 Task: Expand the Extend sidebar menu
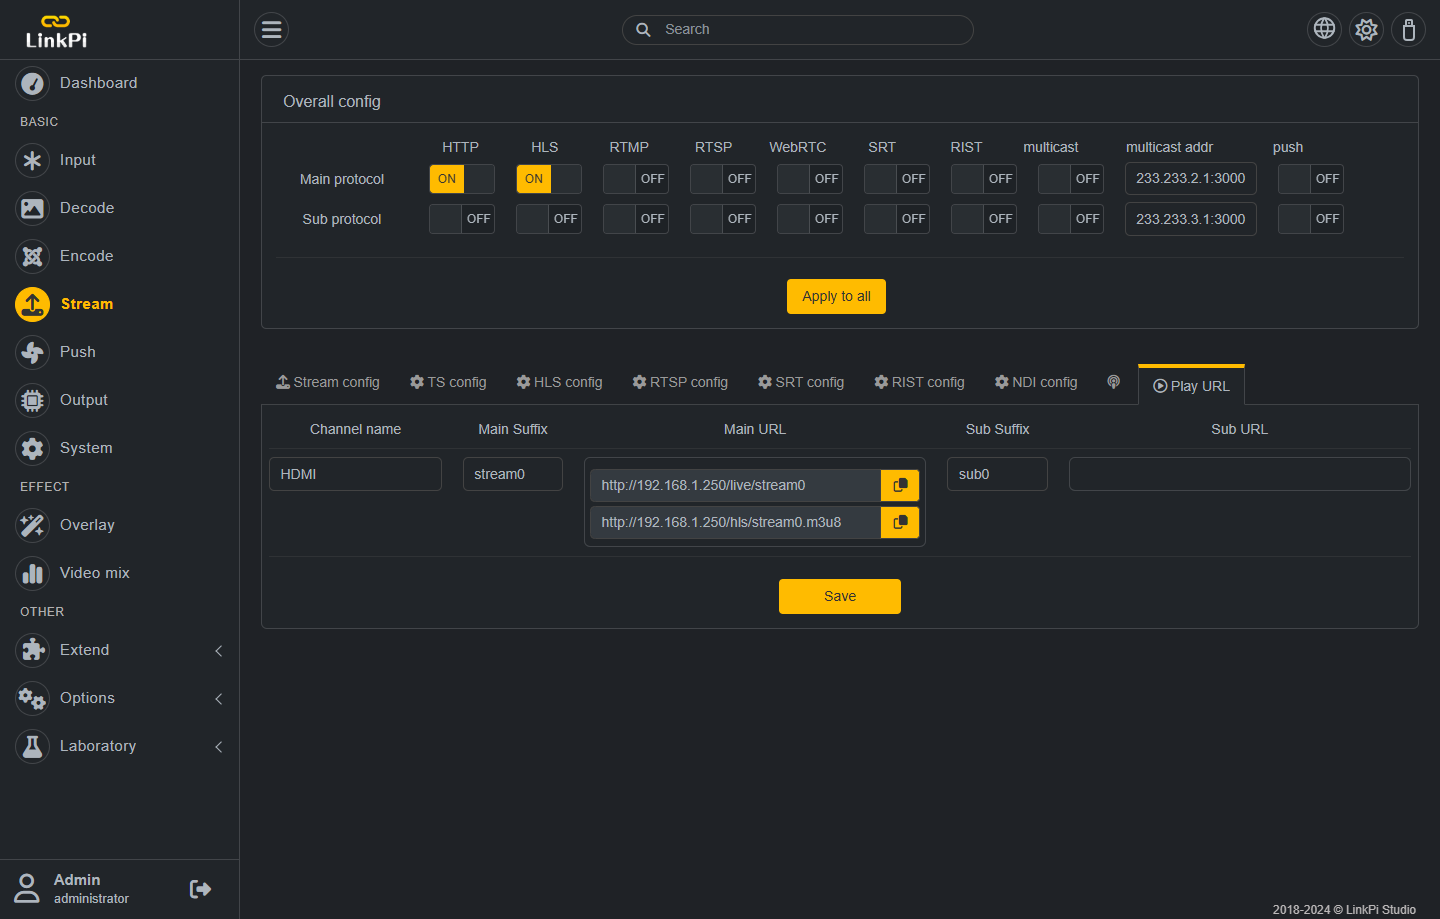pyautogui.click(x=118, y=650)
